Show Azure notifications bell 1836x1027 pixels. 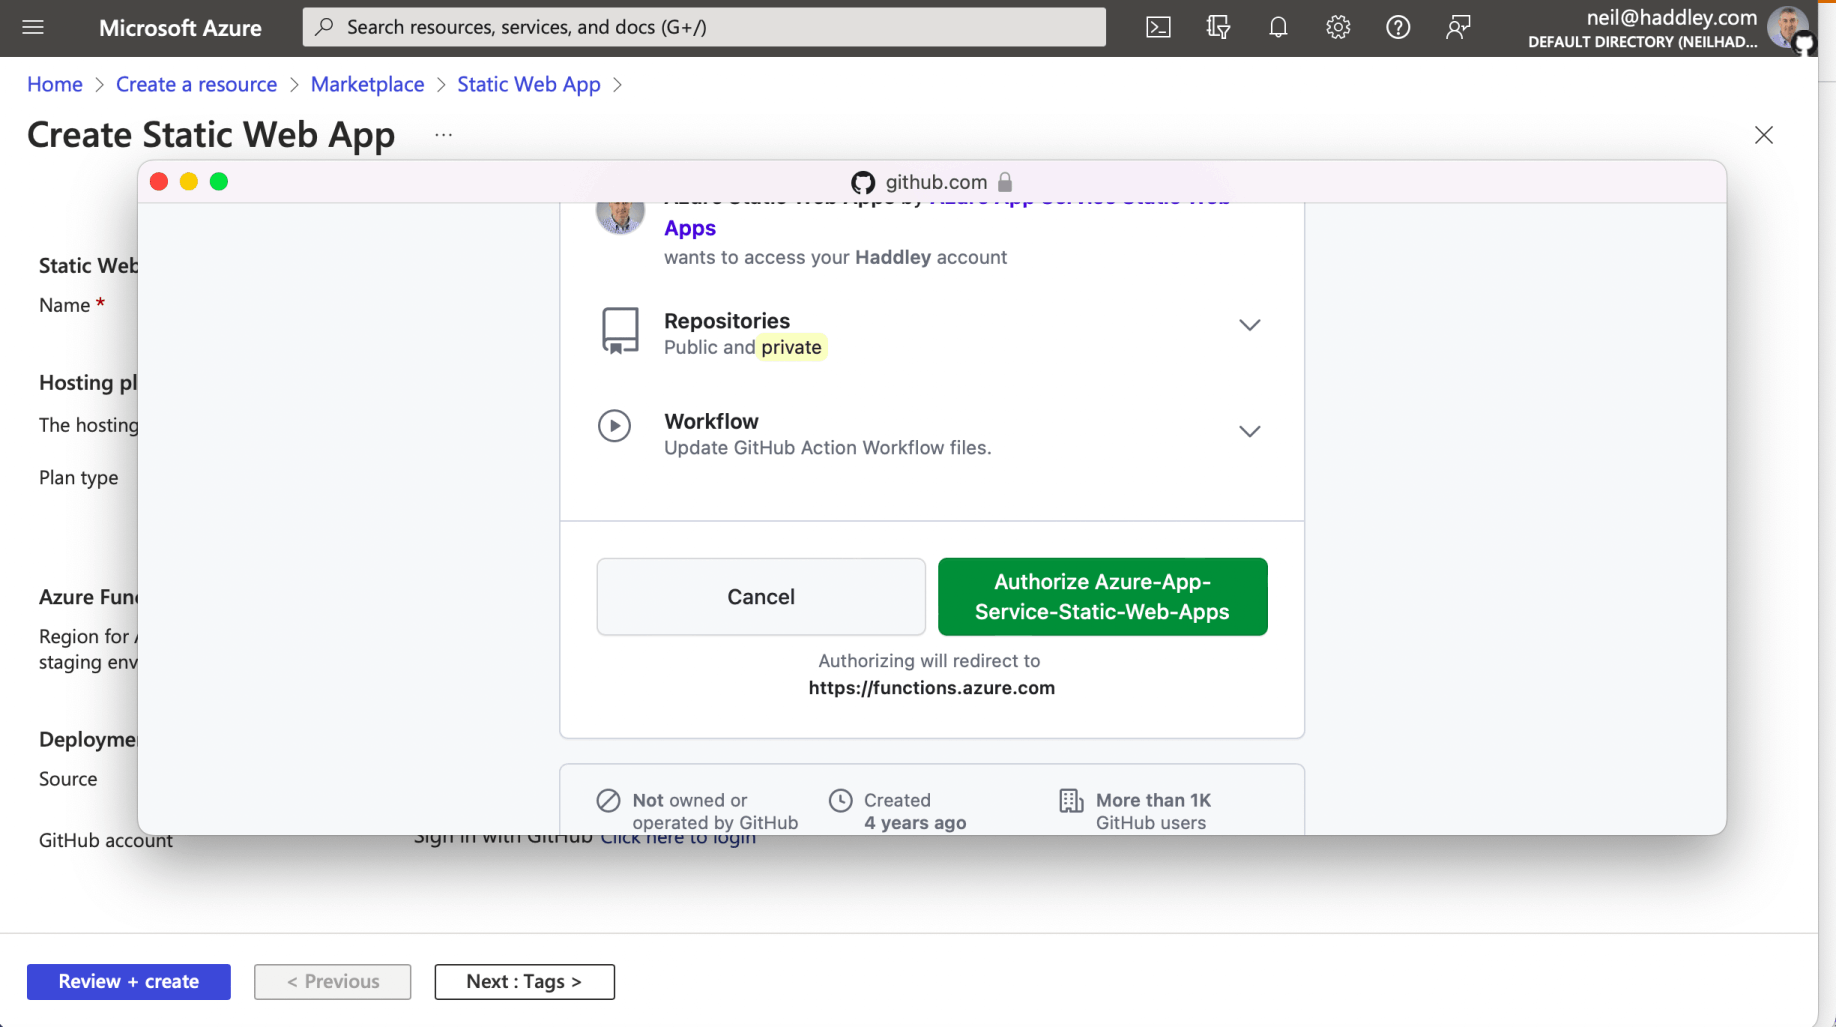tap(1278, 27)
